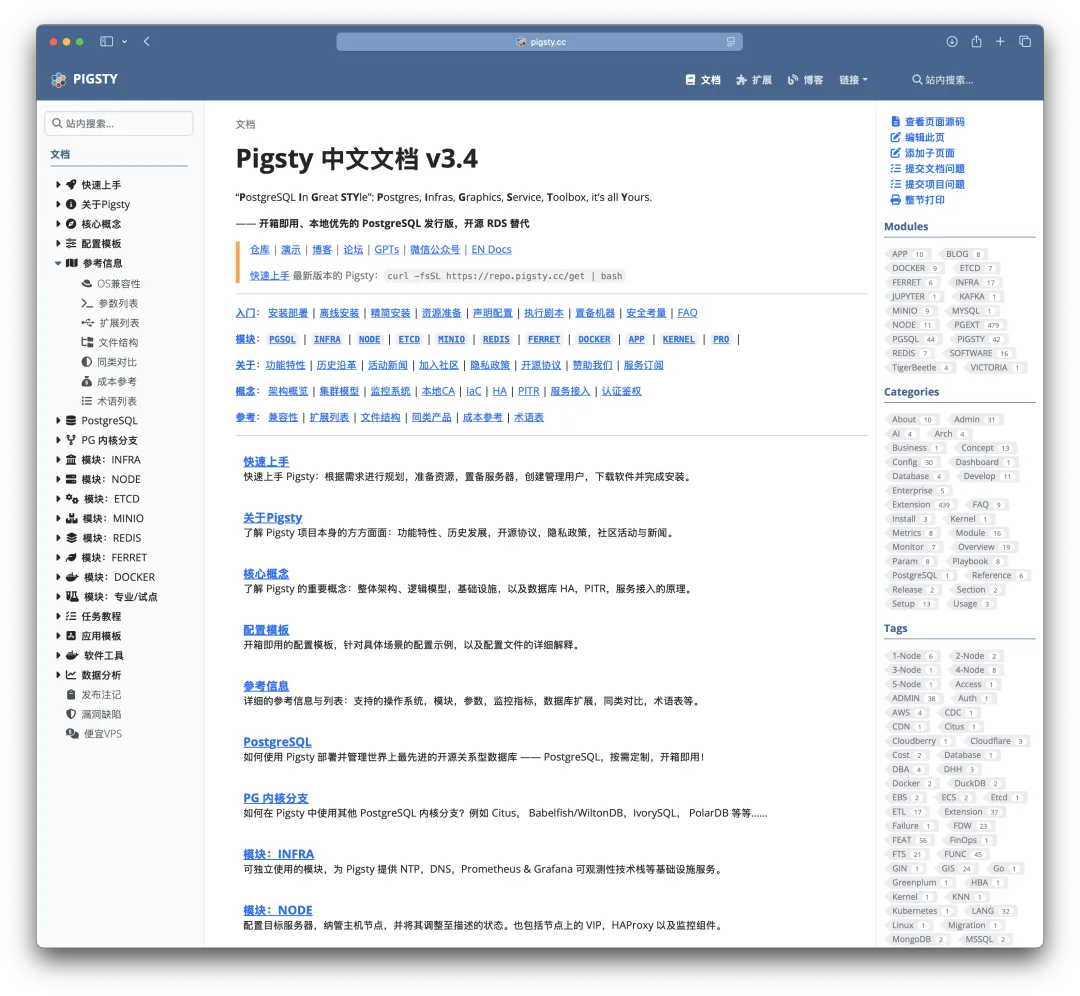Open the 文档 menu in top navigation
The height and width of the screenshot is (996, 1080).
703,80
